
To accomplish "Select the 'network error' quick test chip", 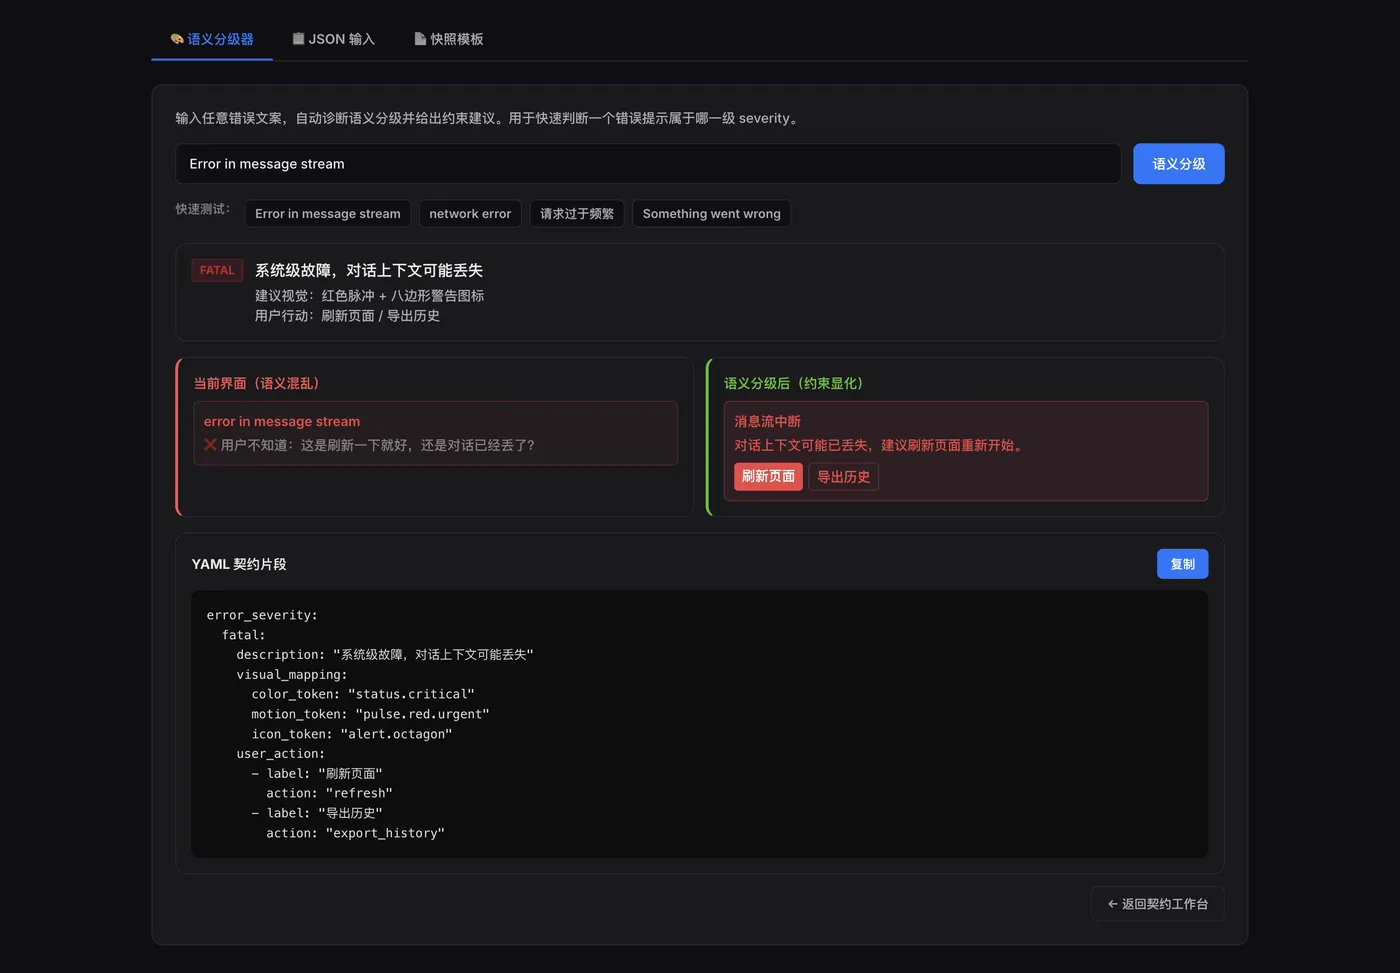I will pos(470,214).
